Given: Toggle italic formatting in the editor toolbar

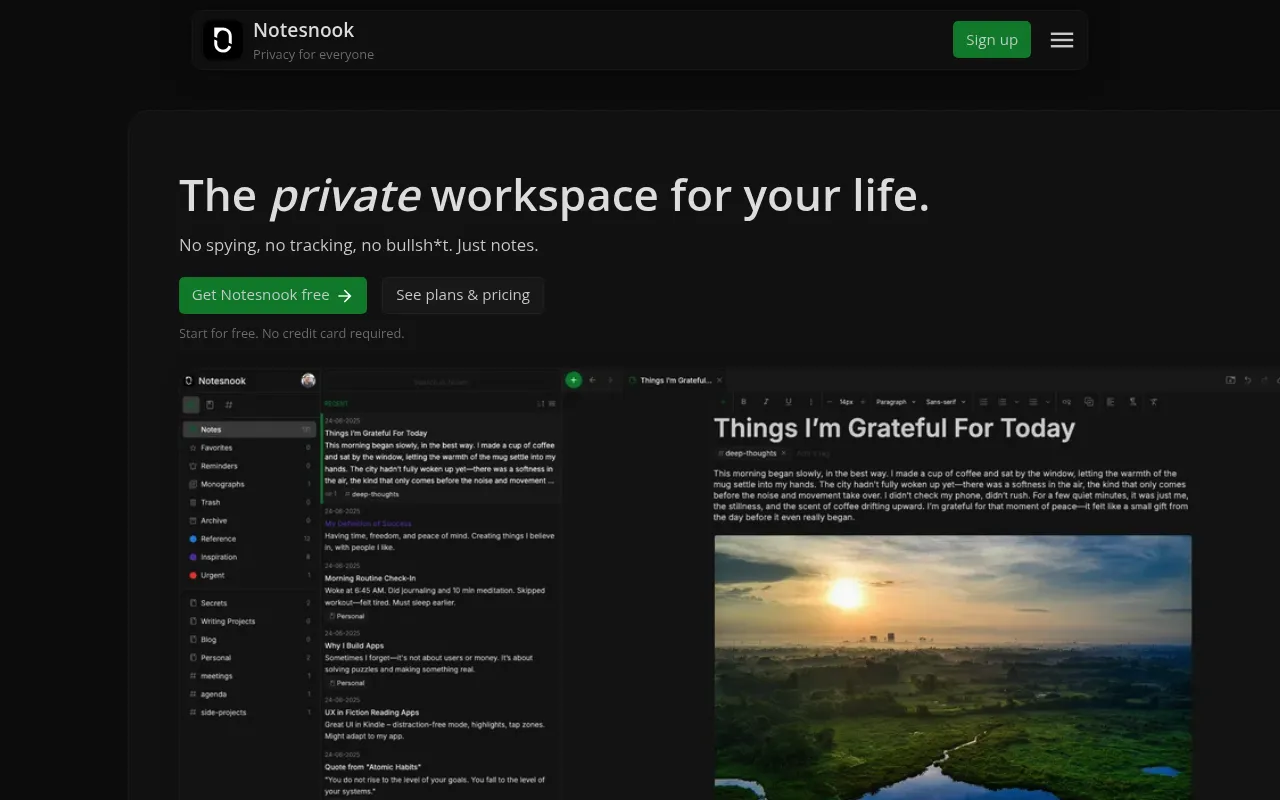Looking at the screenshot, I should (766, 402).
